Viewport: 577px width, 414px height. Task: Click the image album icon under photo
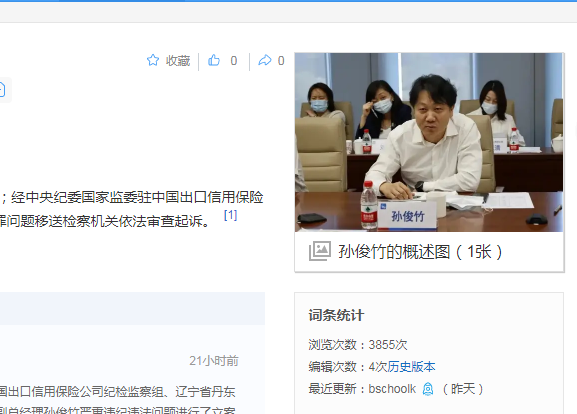click(319, 251)
